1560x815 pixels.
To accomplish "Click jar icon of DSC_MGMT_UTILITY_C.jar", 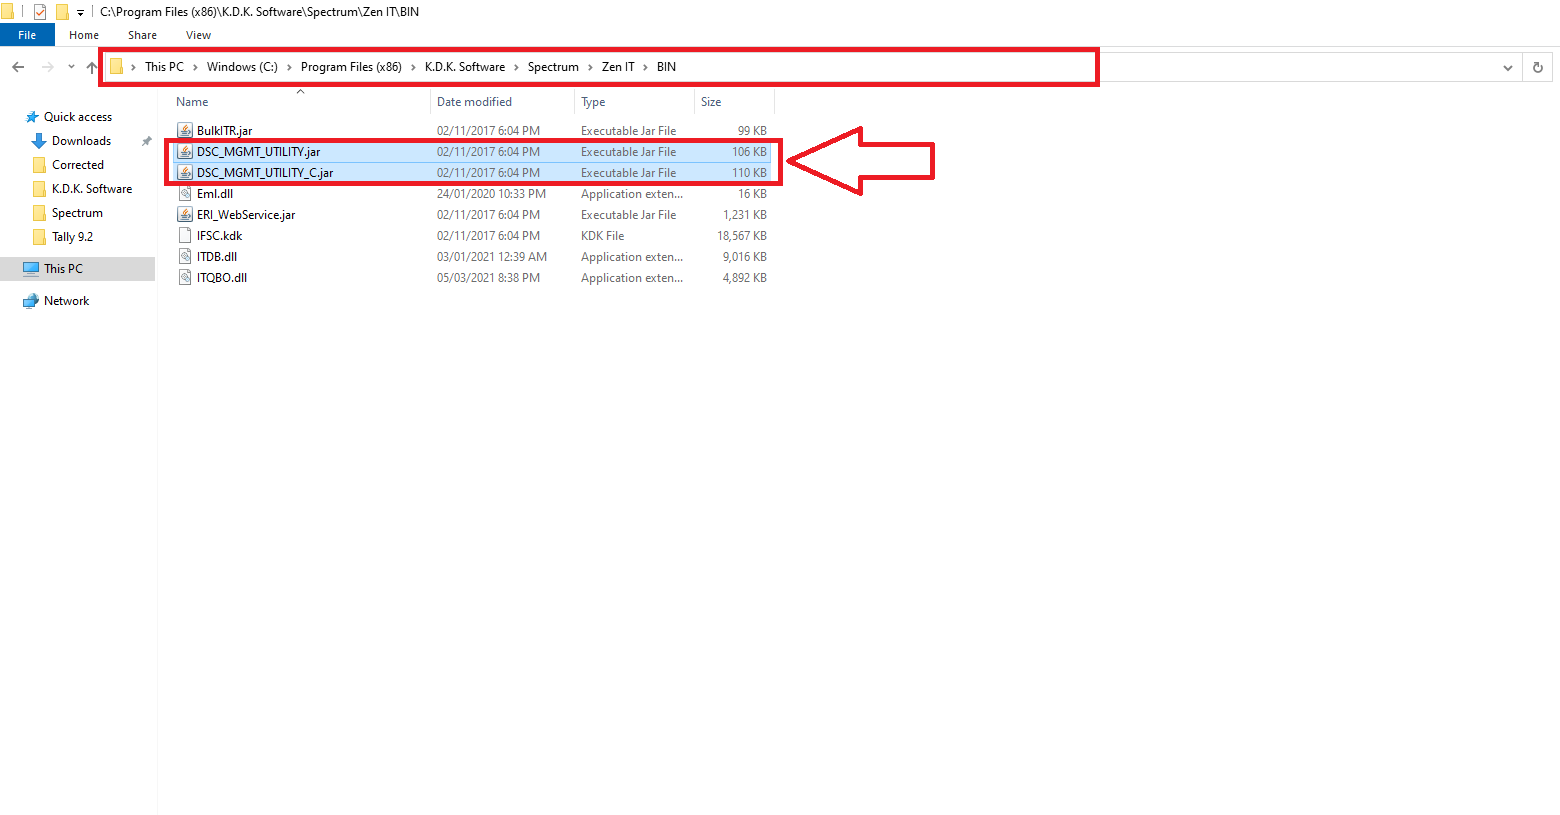I will (x=185, y=173).
